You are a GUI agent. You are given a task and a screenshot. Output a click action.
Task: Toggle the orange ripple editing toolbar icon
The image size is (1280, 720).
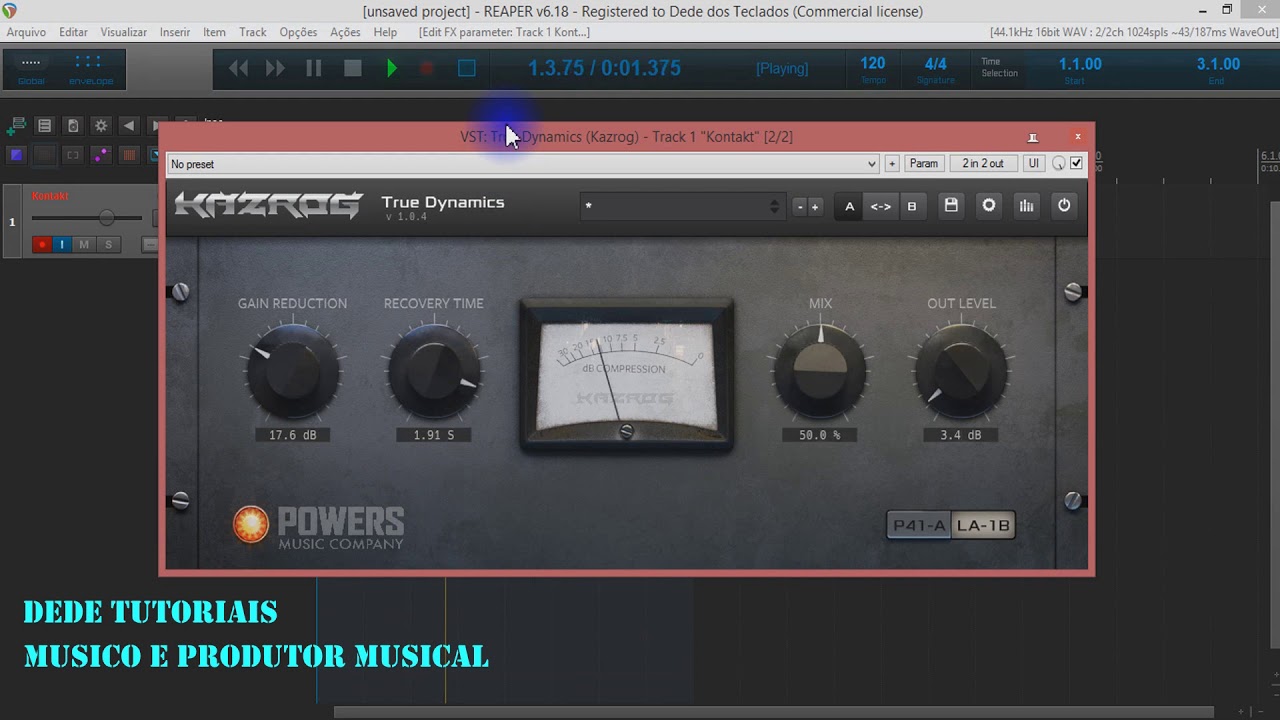point(128,154)
